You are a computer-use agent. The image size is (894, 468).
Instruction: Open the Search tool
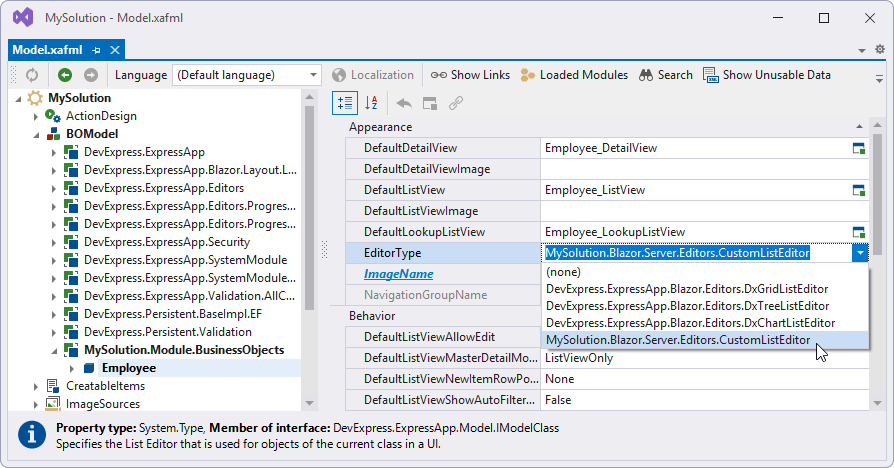pyautogui.click(x=665, y=75)
